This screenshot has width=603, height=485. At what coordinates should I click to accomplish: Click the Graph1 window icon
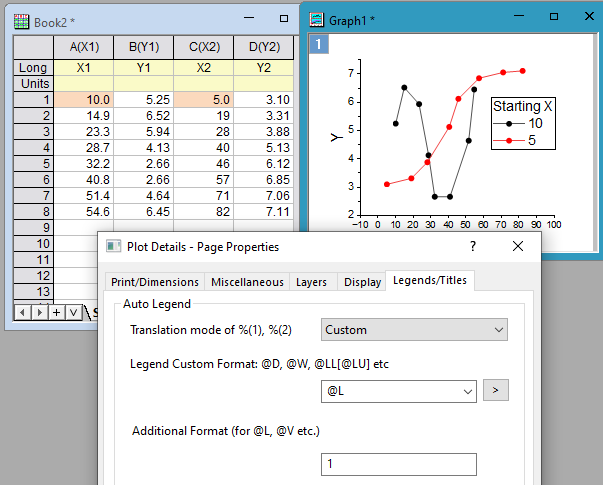pos(318,18)
